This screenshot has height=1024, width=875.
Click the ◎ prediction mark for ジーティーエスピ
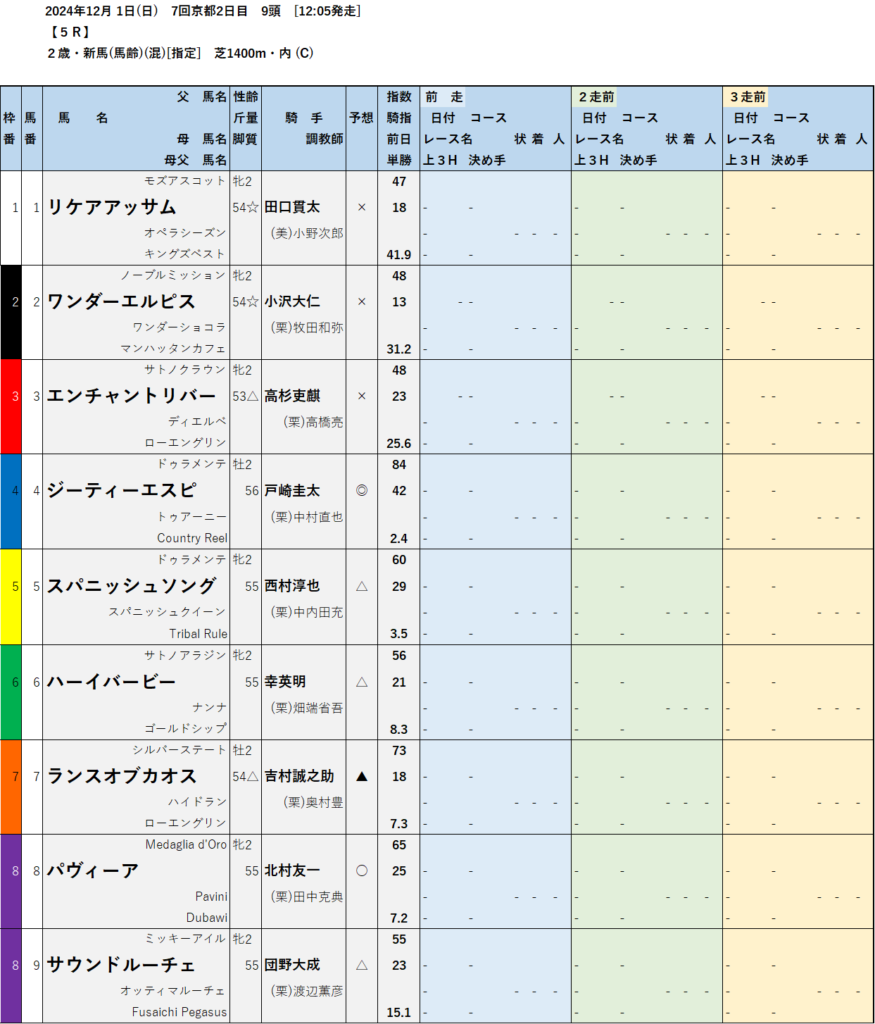pyautogui.click(x=362, y=490)
